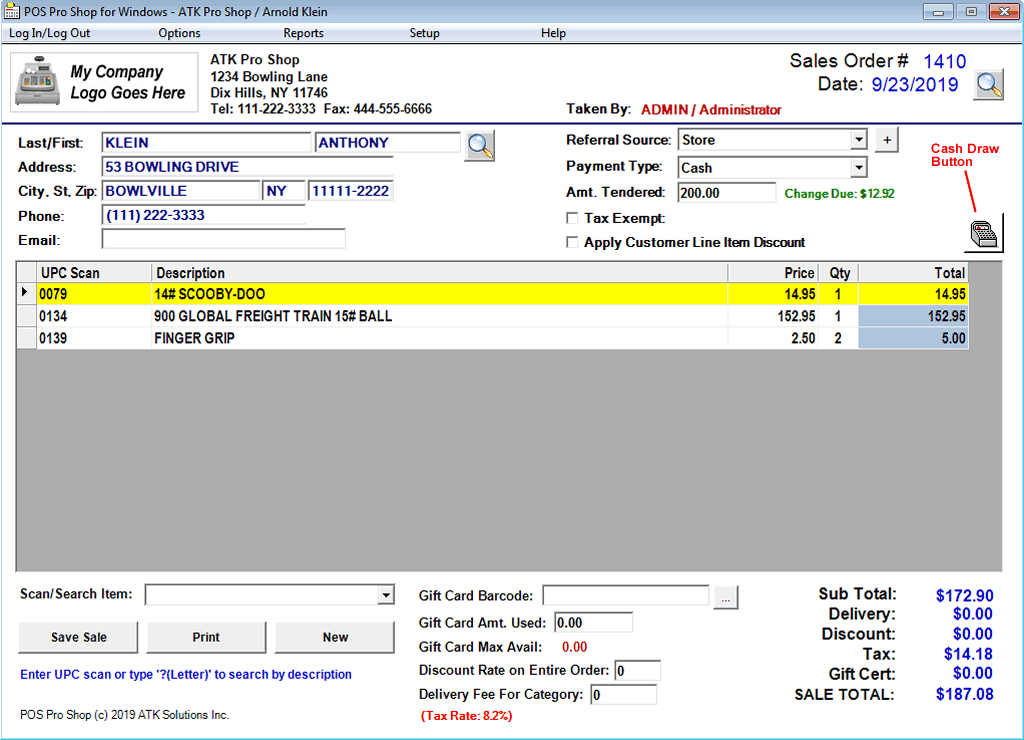Check Apply Customer Line Item Discount

572,242
